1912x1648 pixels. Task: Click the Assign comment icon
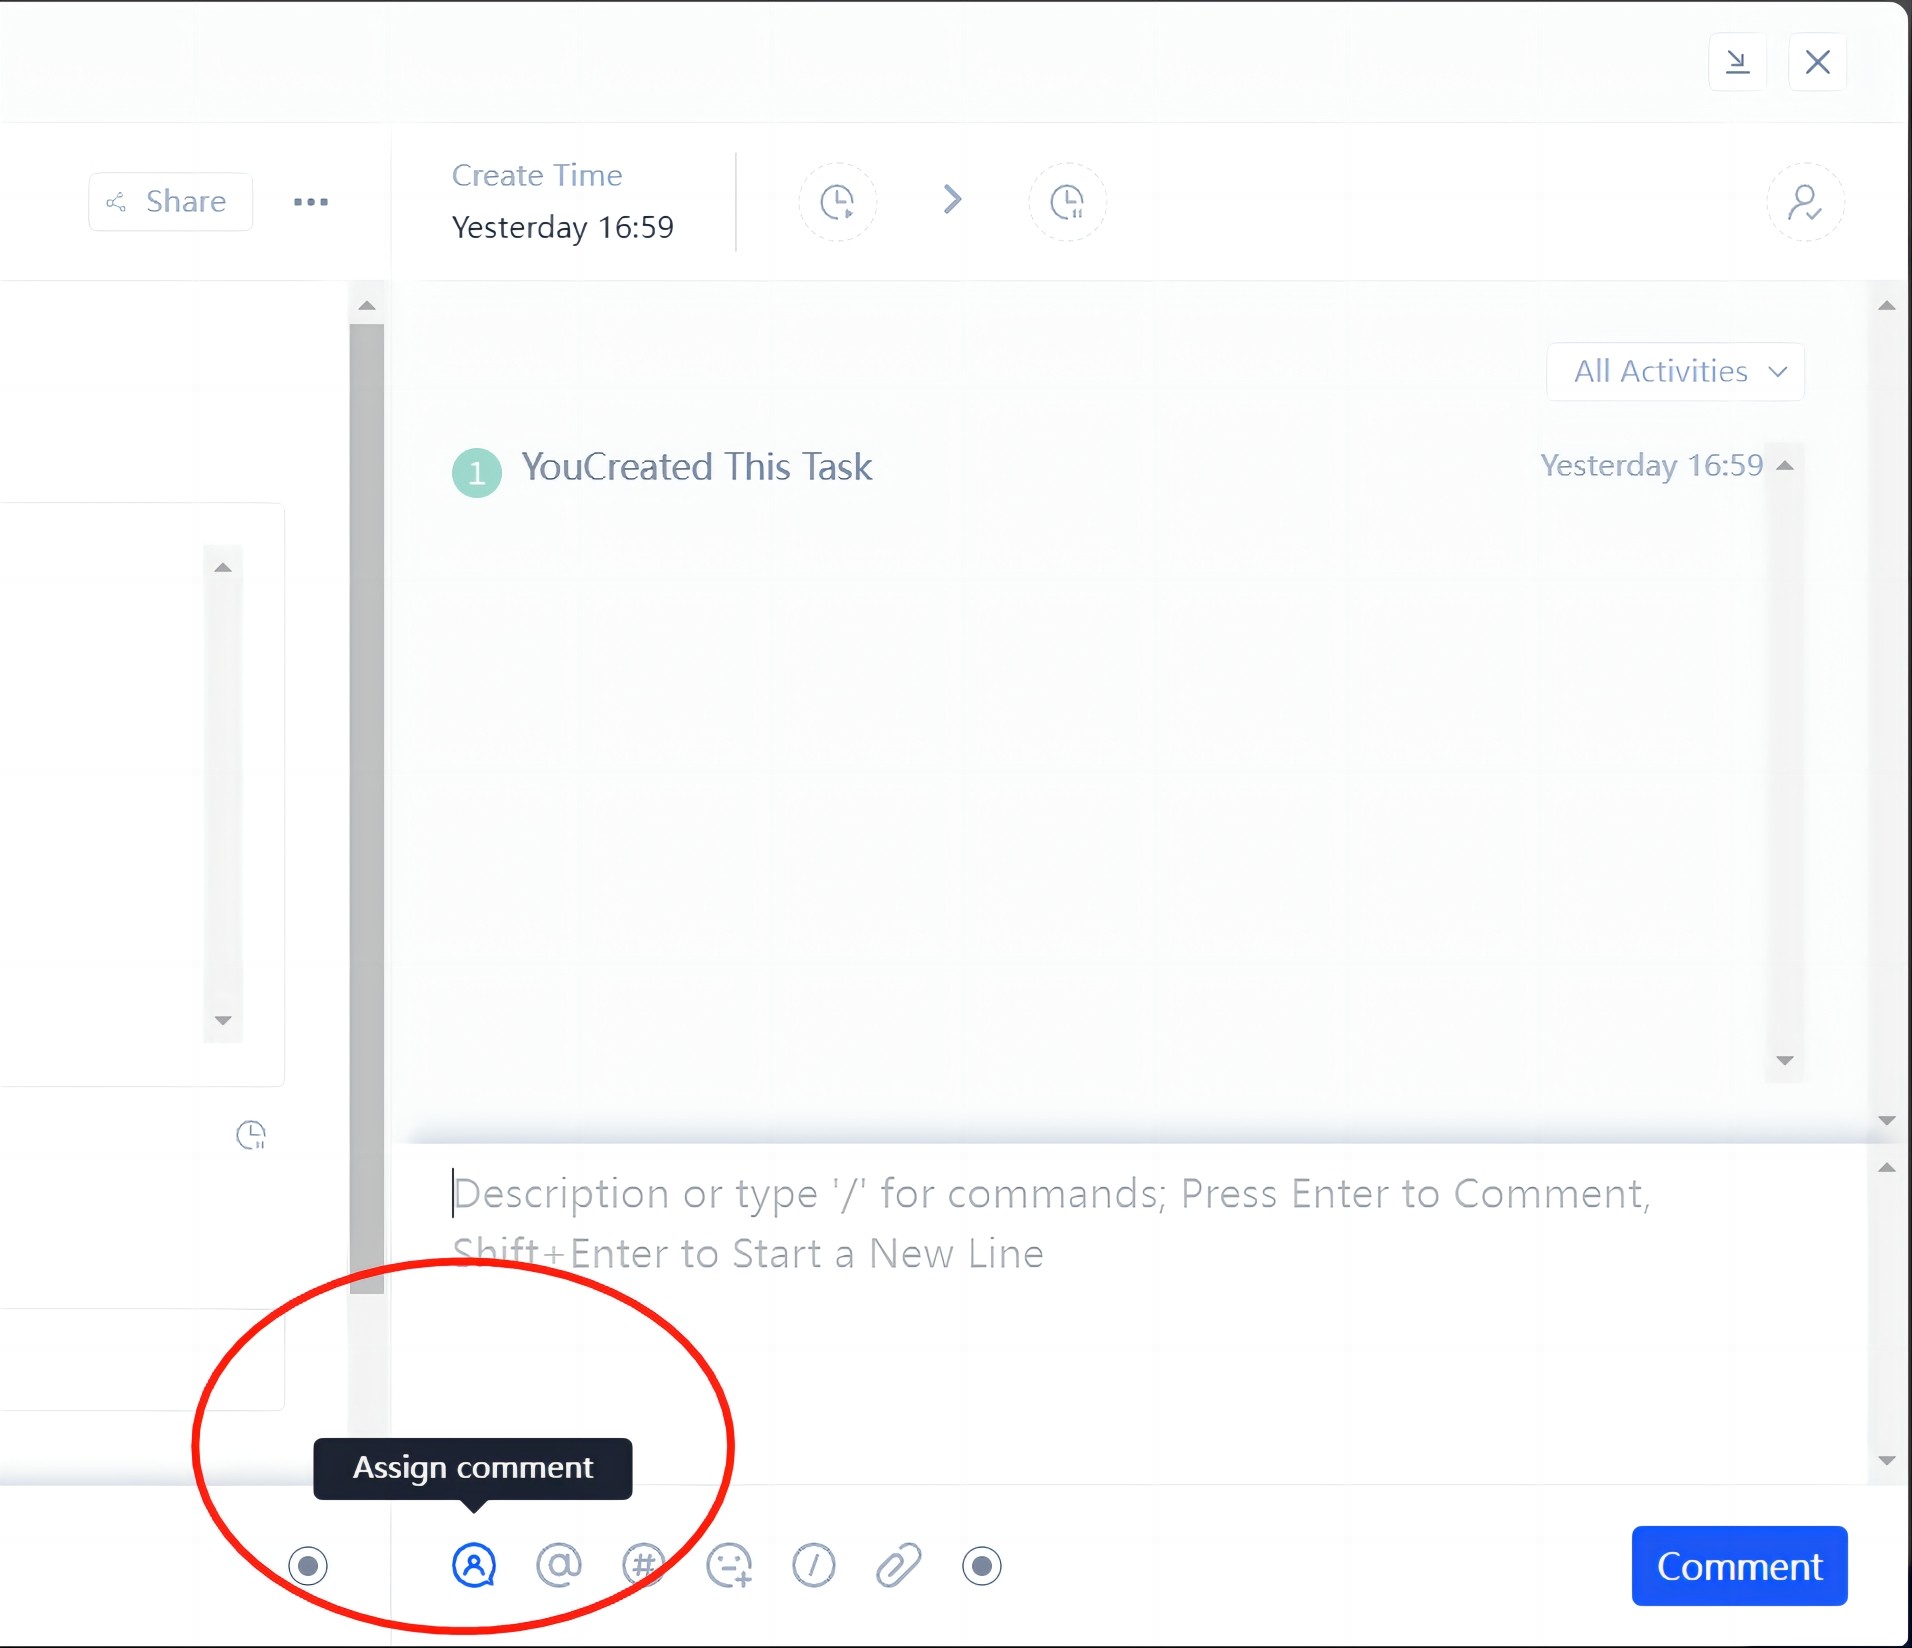(x=474, y=1565)
